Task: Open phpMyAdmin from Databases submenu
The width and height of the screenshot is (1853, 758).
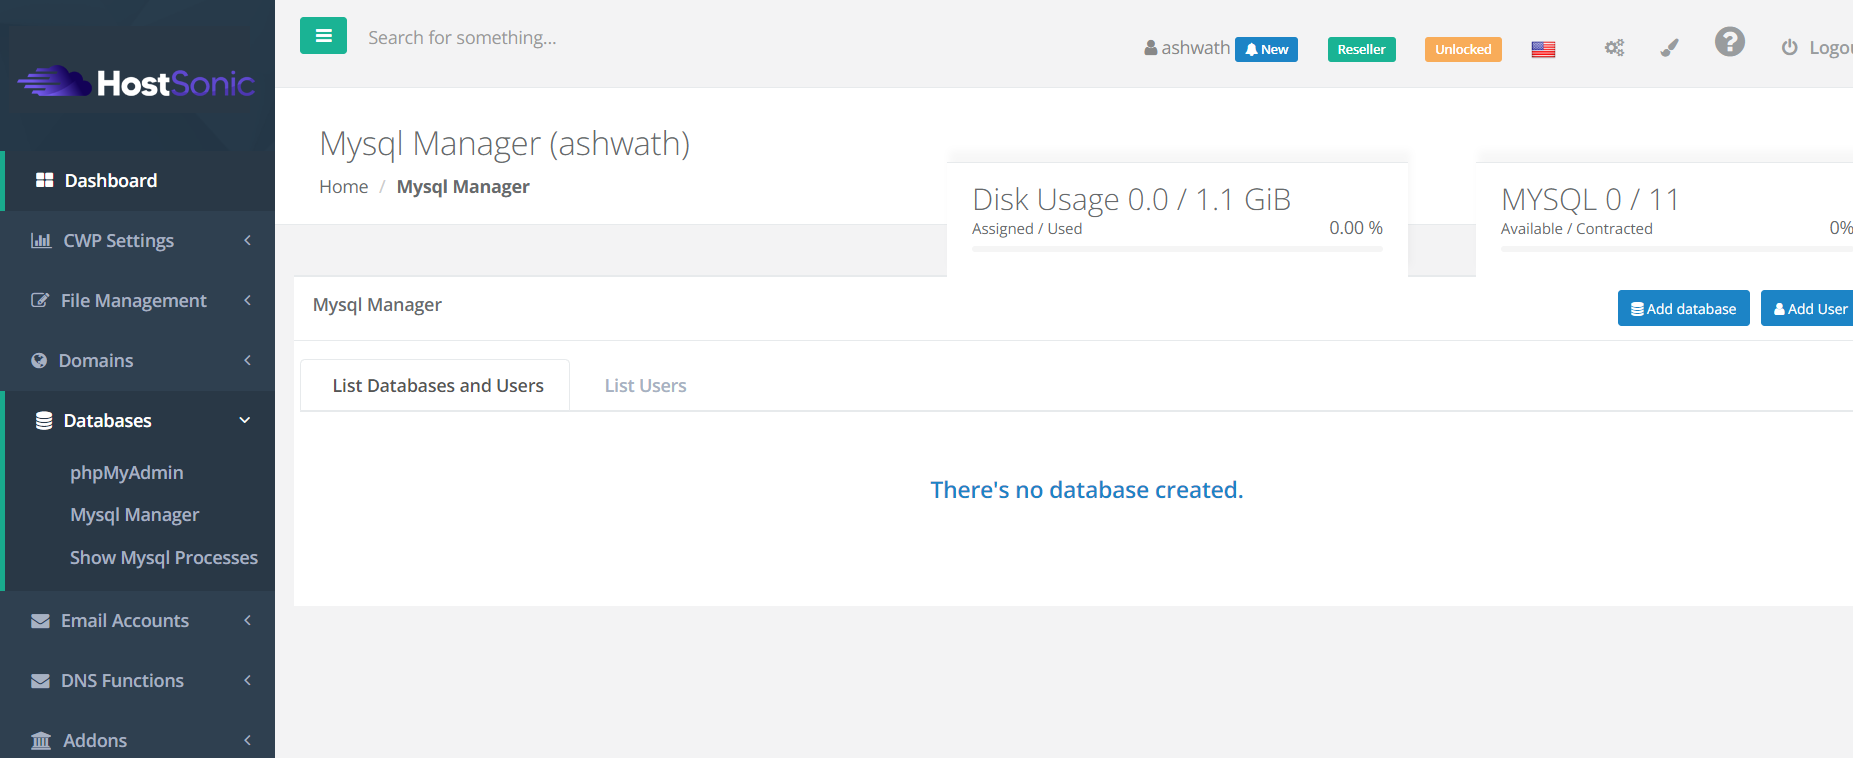Action: [x=126, y=473]
